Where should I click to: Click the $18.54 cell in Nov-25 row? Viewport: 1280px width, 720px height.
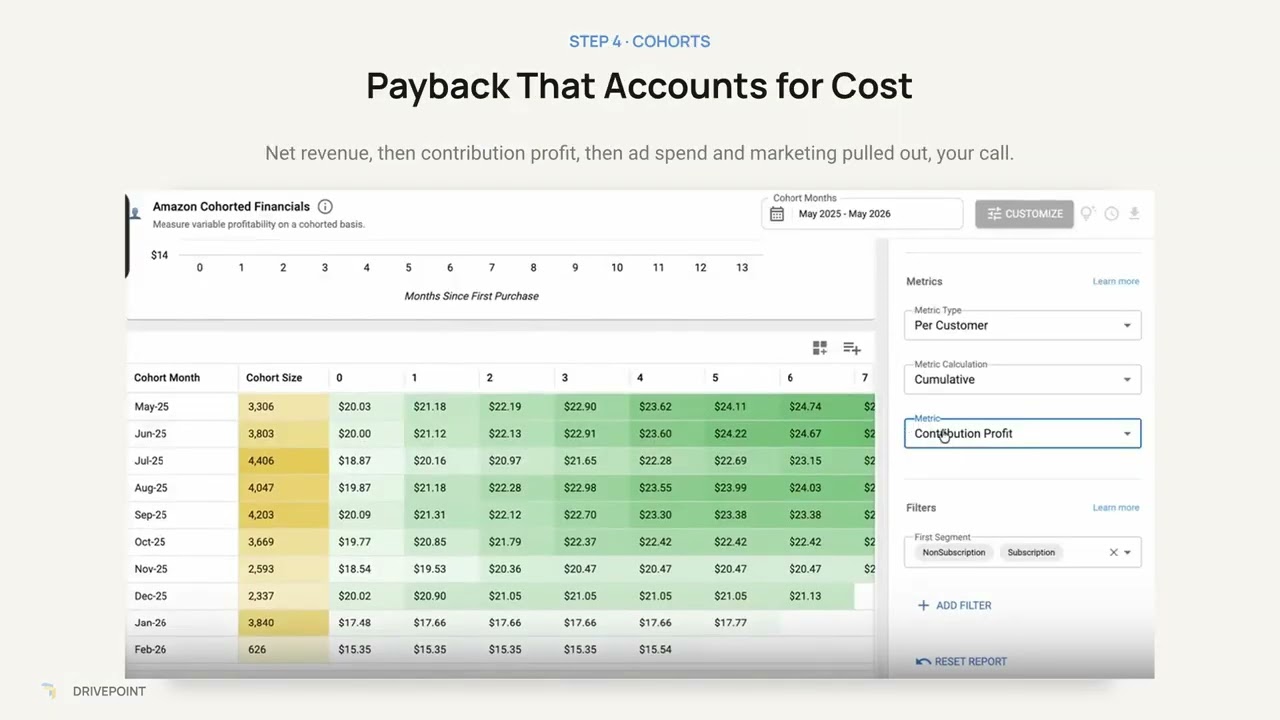click(x=366, y=568)
